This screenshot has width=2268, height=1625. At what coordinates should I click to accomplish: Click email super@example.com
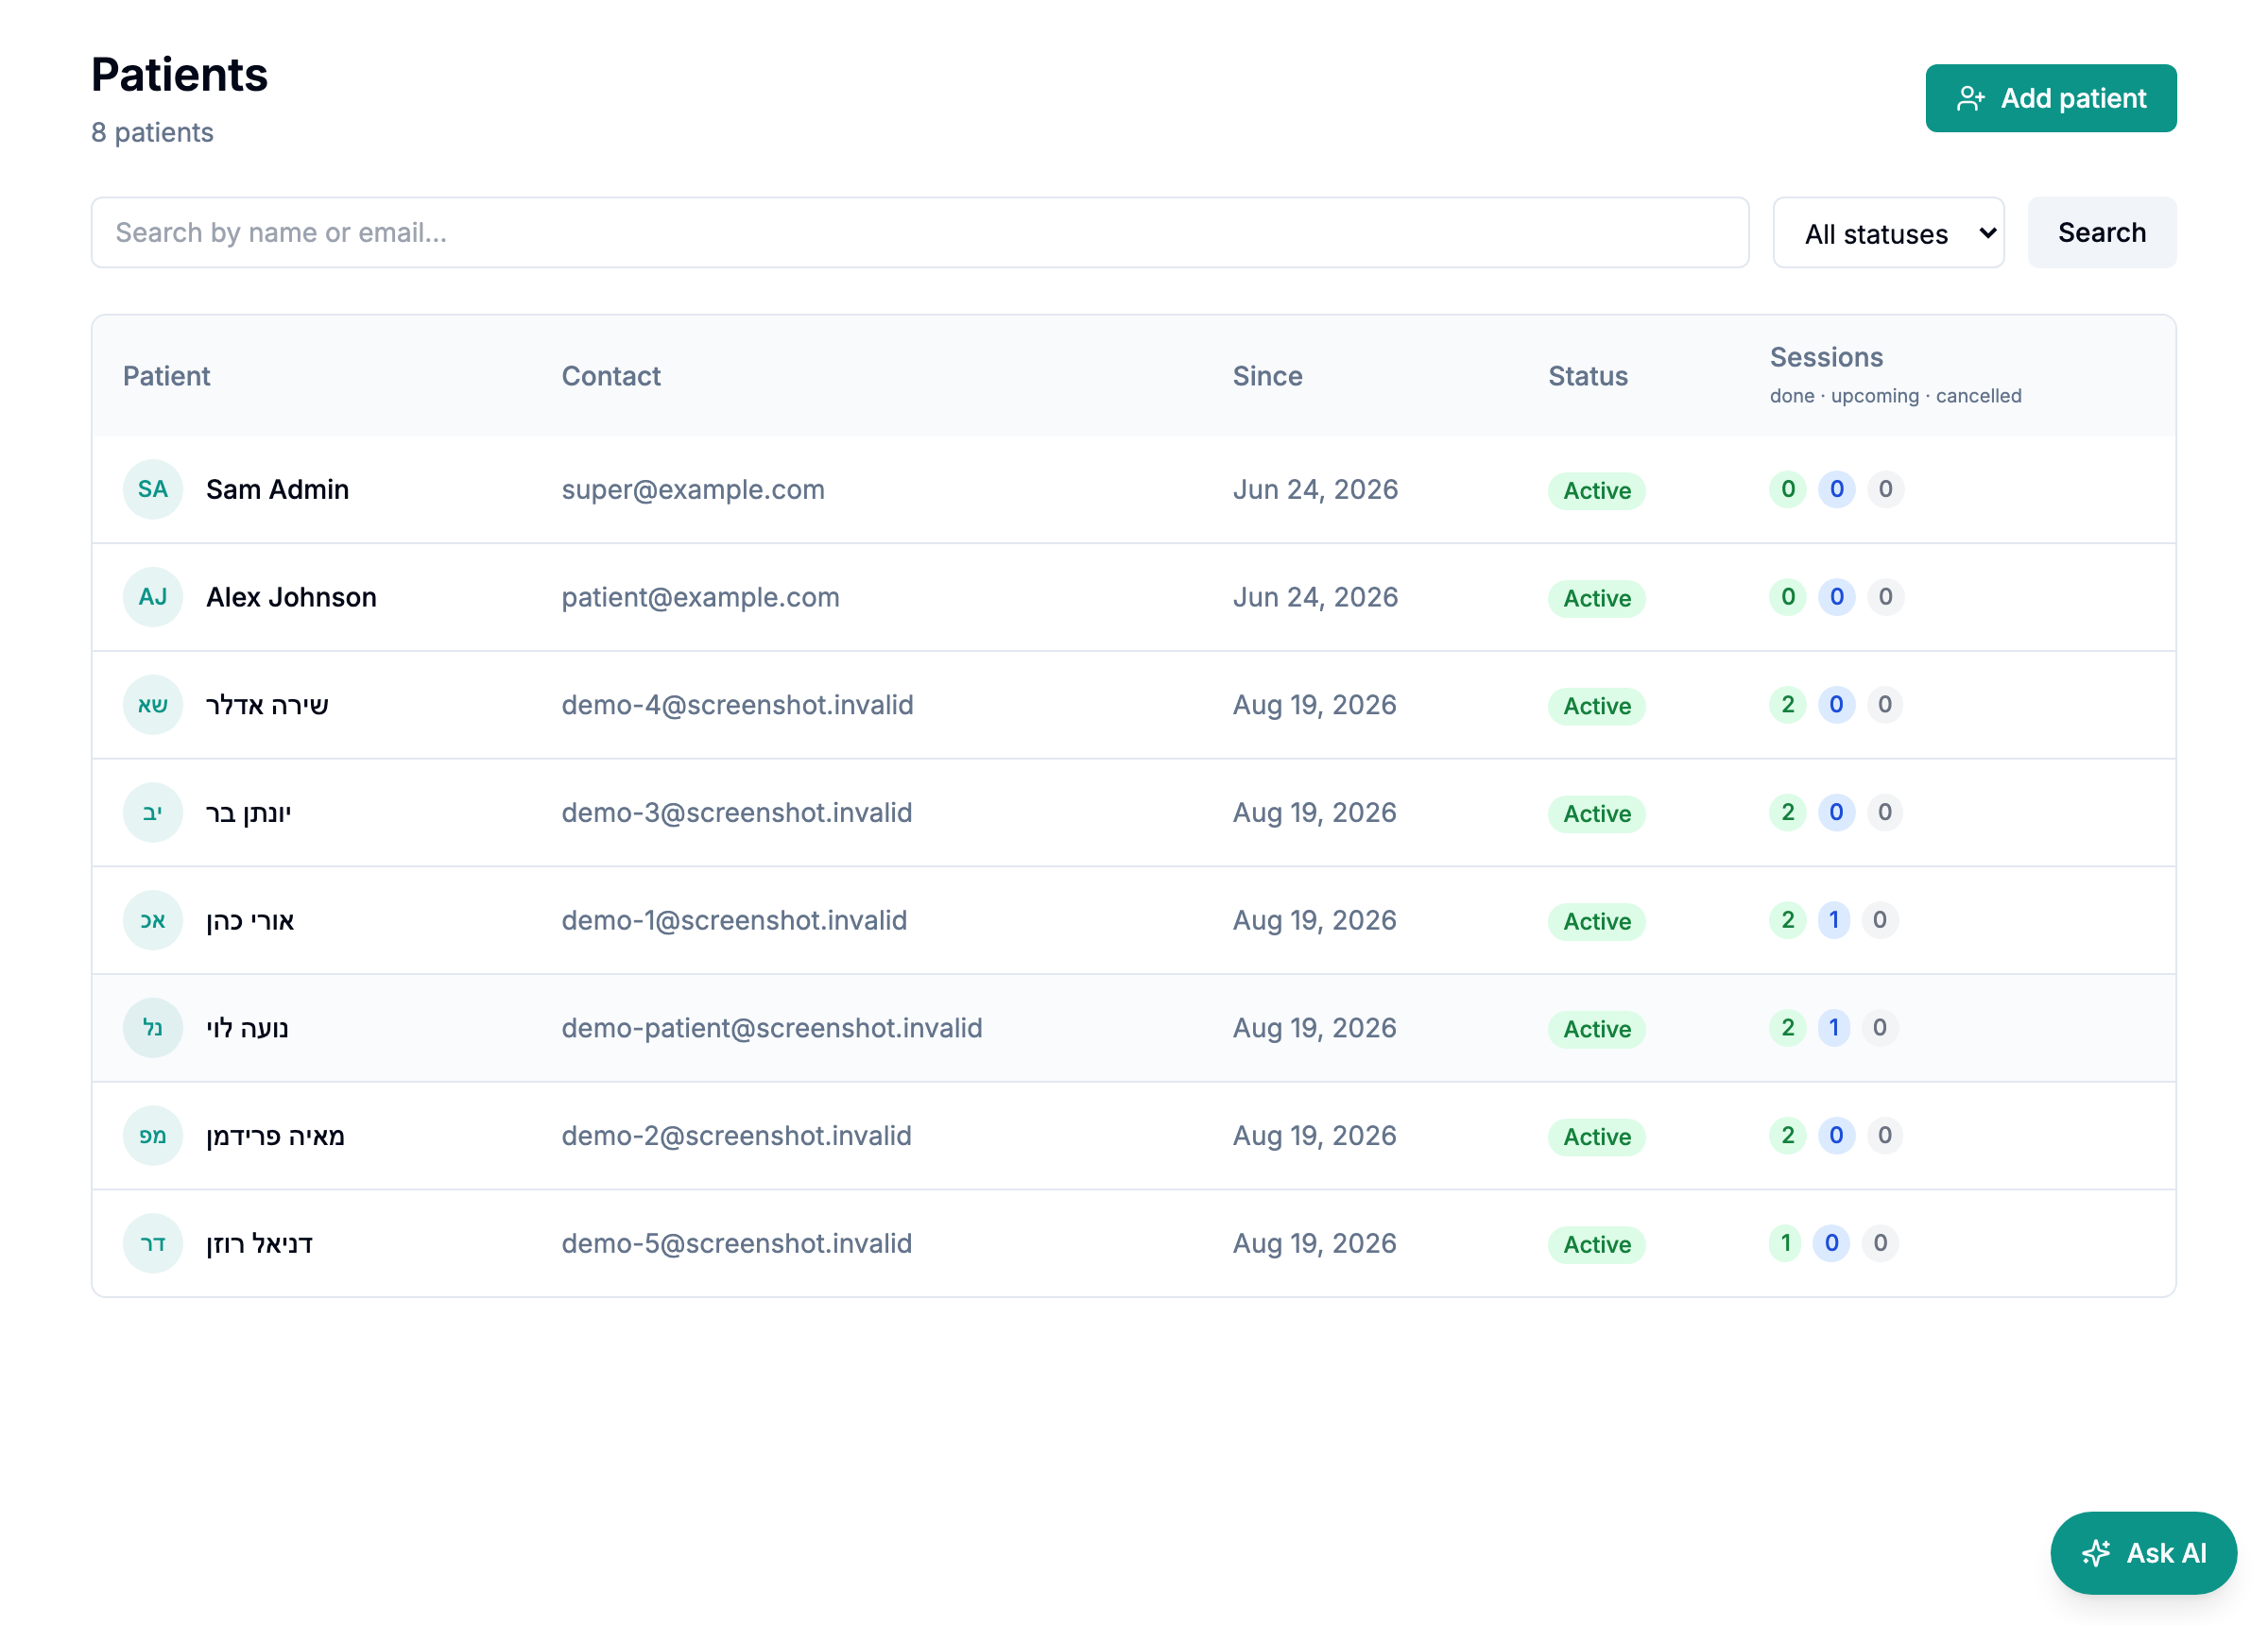[x=693, y=489]
